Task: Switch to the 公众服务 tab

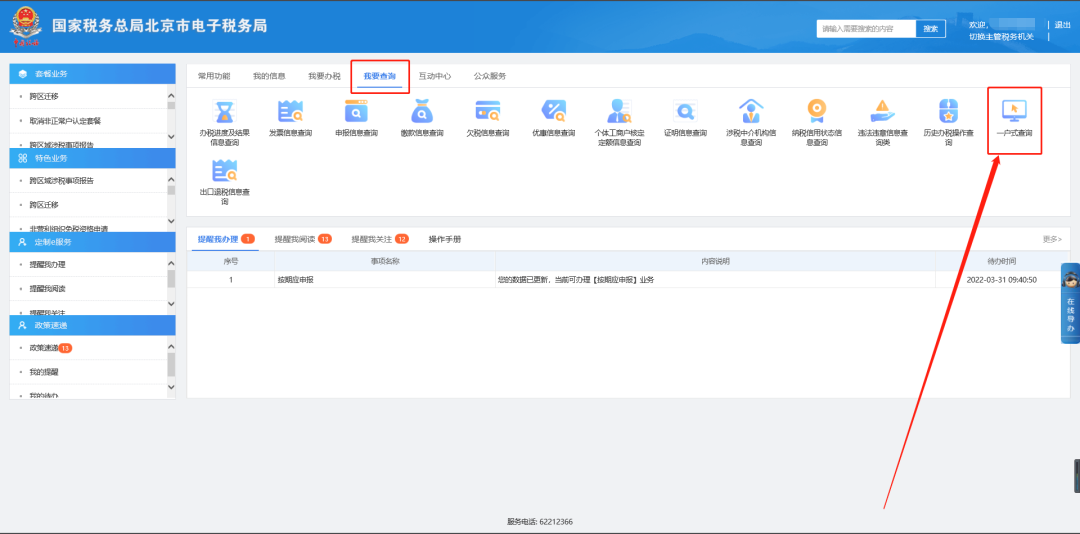Action: point(490,76)
